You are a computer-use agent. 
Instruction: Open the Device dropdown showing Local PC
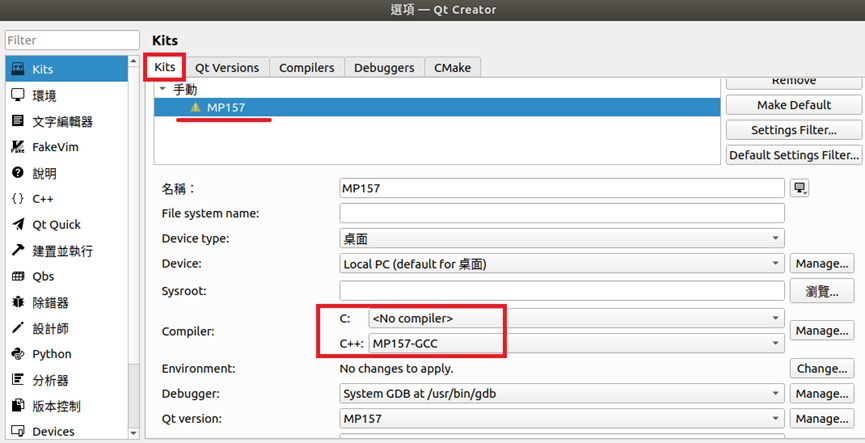562,264
